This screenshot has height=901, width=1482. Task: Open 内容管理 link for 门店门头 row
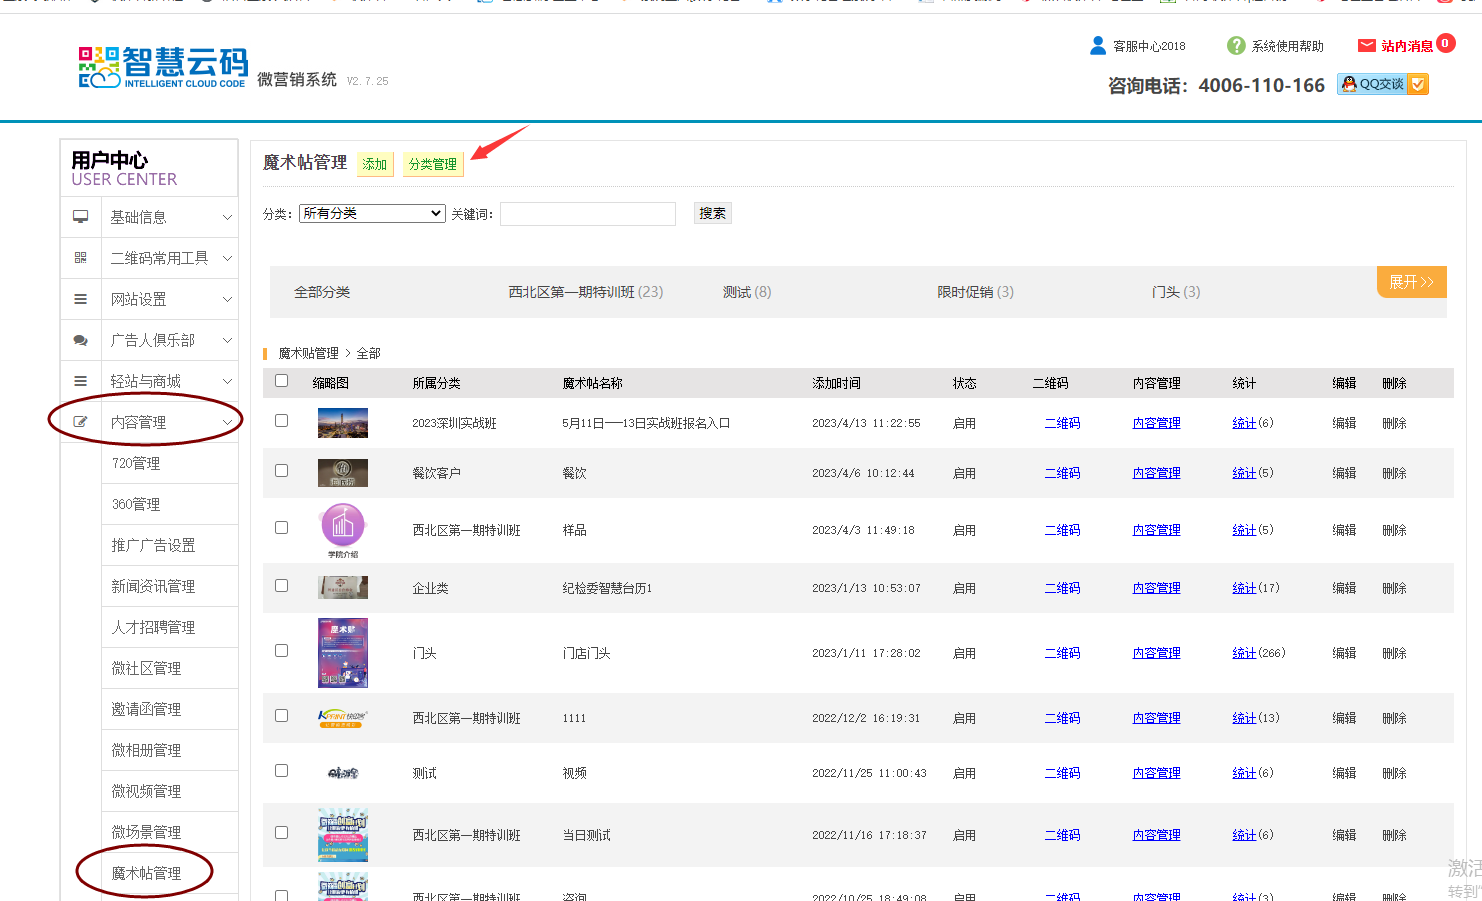click(1156, 653)
